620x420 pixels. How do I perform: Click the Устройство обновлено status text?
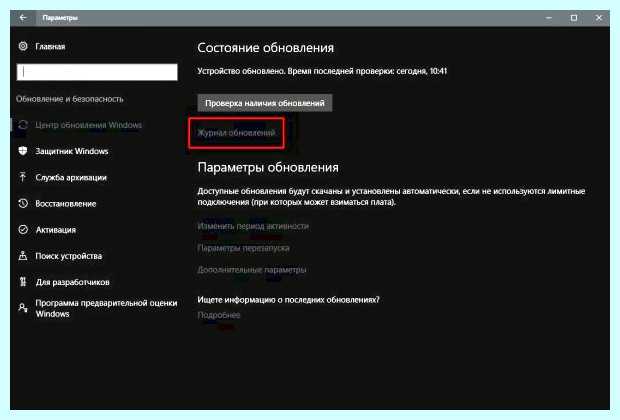pyautogui.click(x=322, y=71)
